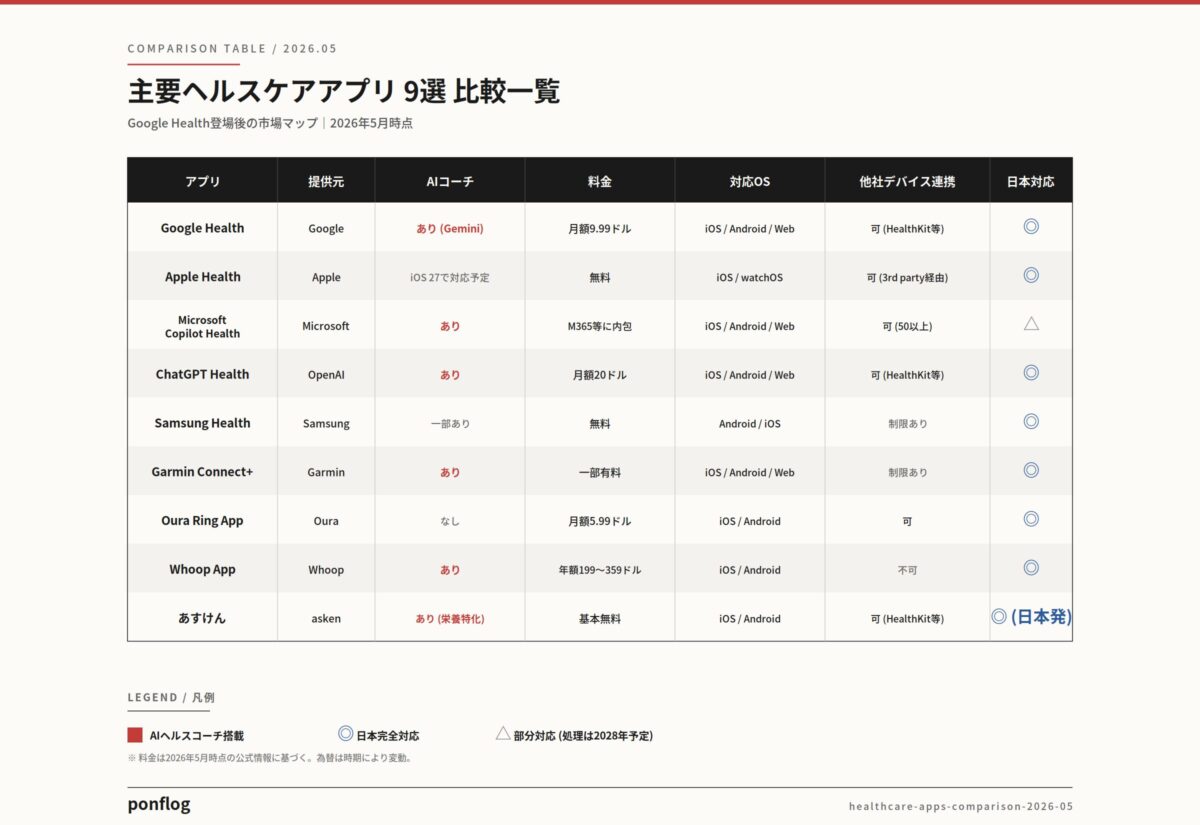
Task: Select the Oura Ring App name cell
Action: point(202,521)
